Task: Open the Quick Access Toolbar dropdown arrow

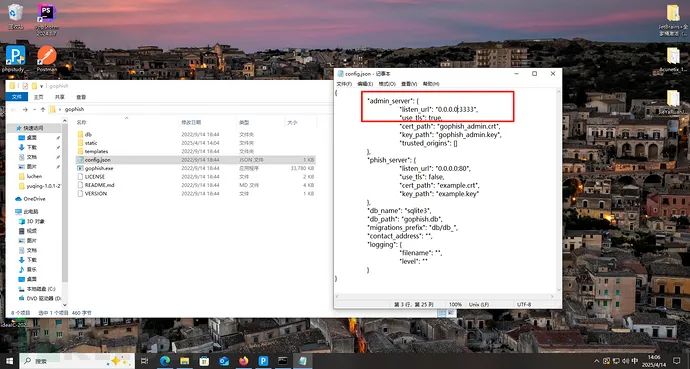Action: pos(41,86)
